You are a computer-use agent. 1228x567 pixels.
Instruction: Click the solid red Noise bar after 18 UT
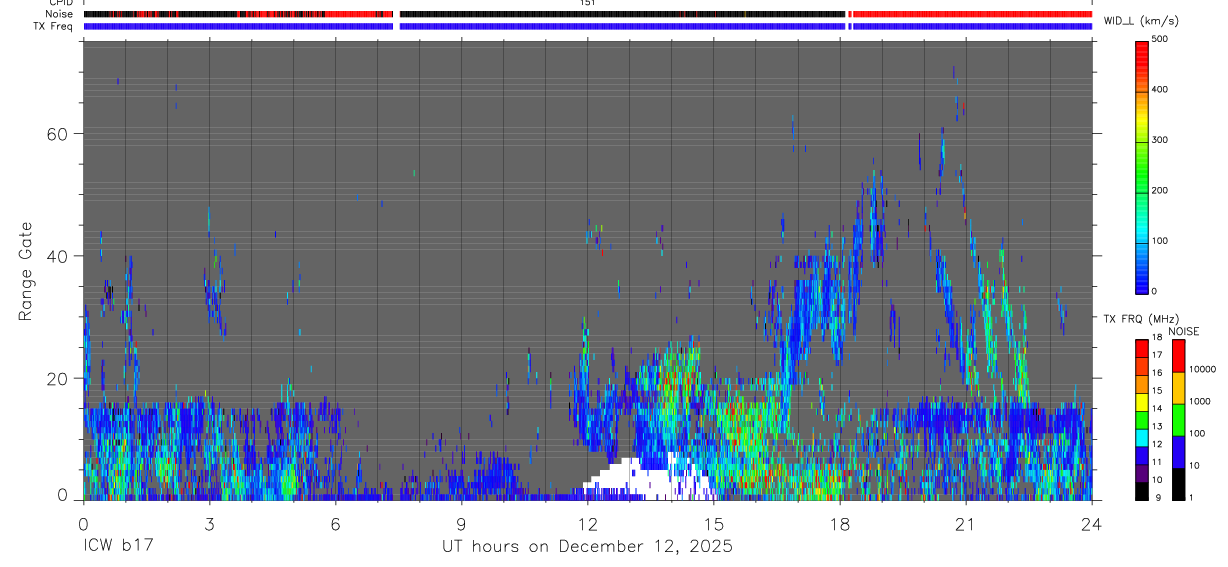pyautogui.click(x=972, y=15)
